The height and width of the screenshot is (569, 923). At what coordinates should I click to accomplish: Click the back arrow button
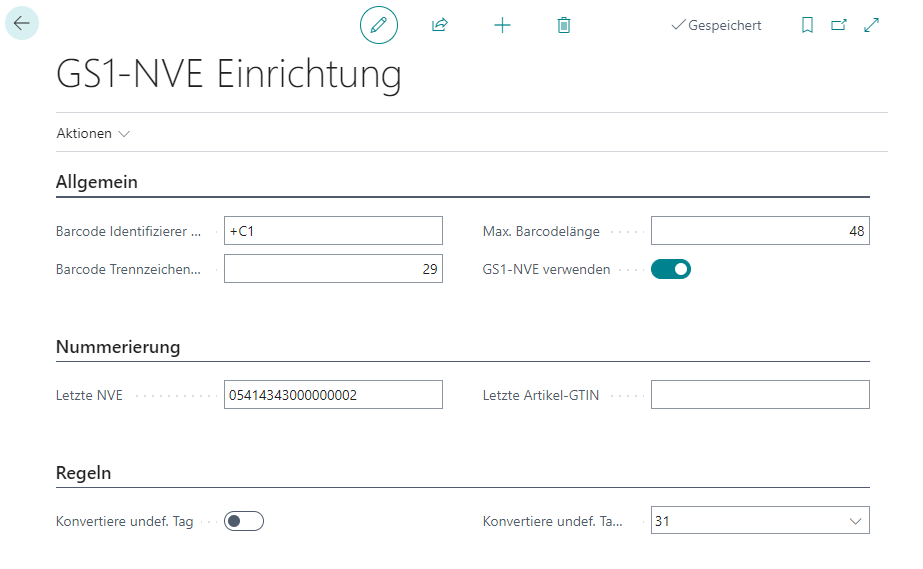point(22,23)
